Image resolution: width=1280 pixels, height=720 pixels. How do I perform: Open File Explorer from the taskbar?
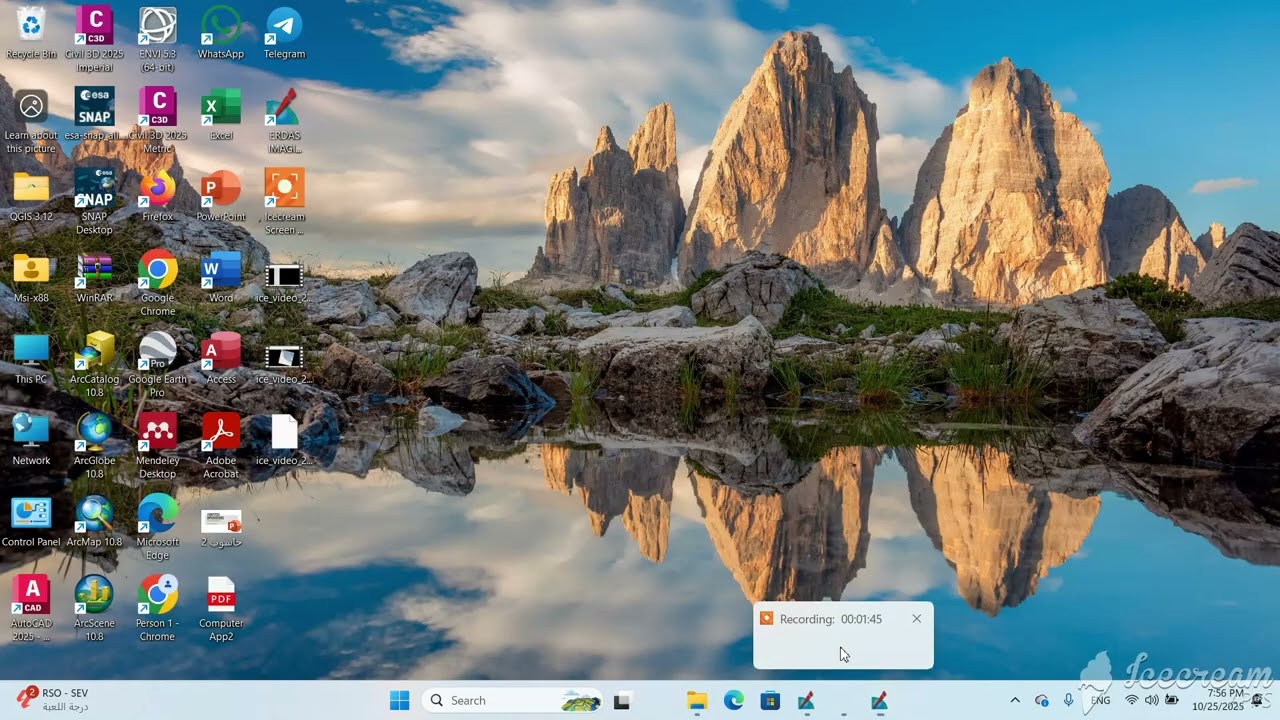[697, 701]
